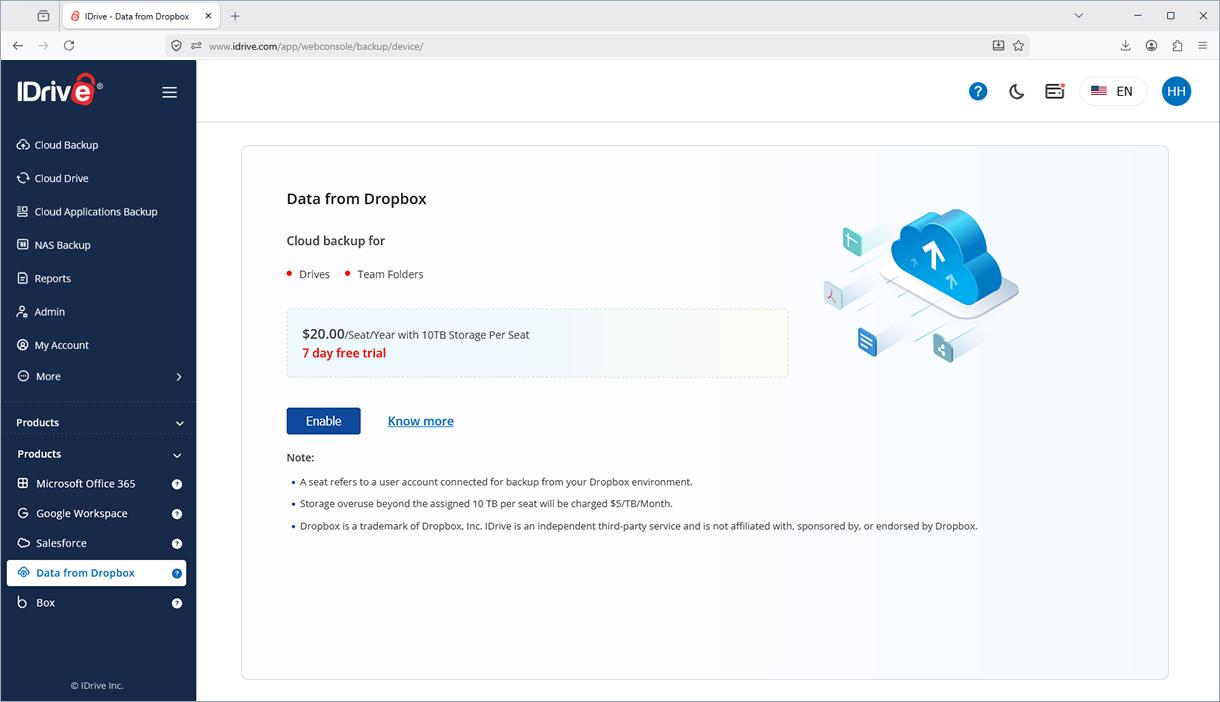The height and width of the screenshot is (702, 1220).
Task: Open the Know more link
Action: (421, 421)
